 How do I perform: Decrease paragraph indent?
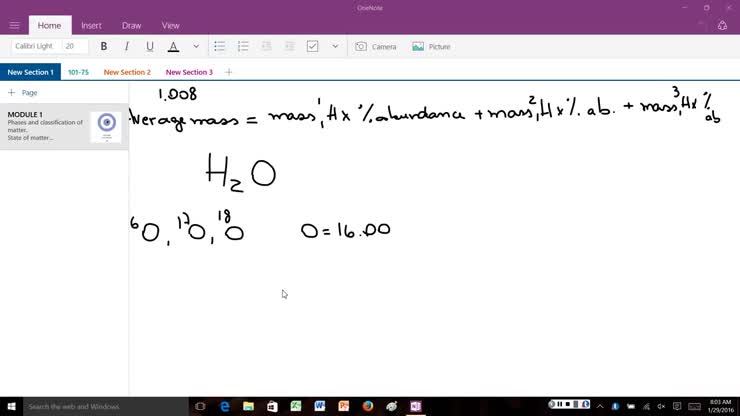266,46
